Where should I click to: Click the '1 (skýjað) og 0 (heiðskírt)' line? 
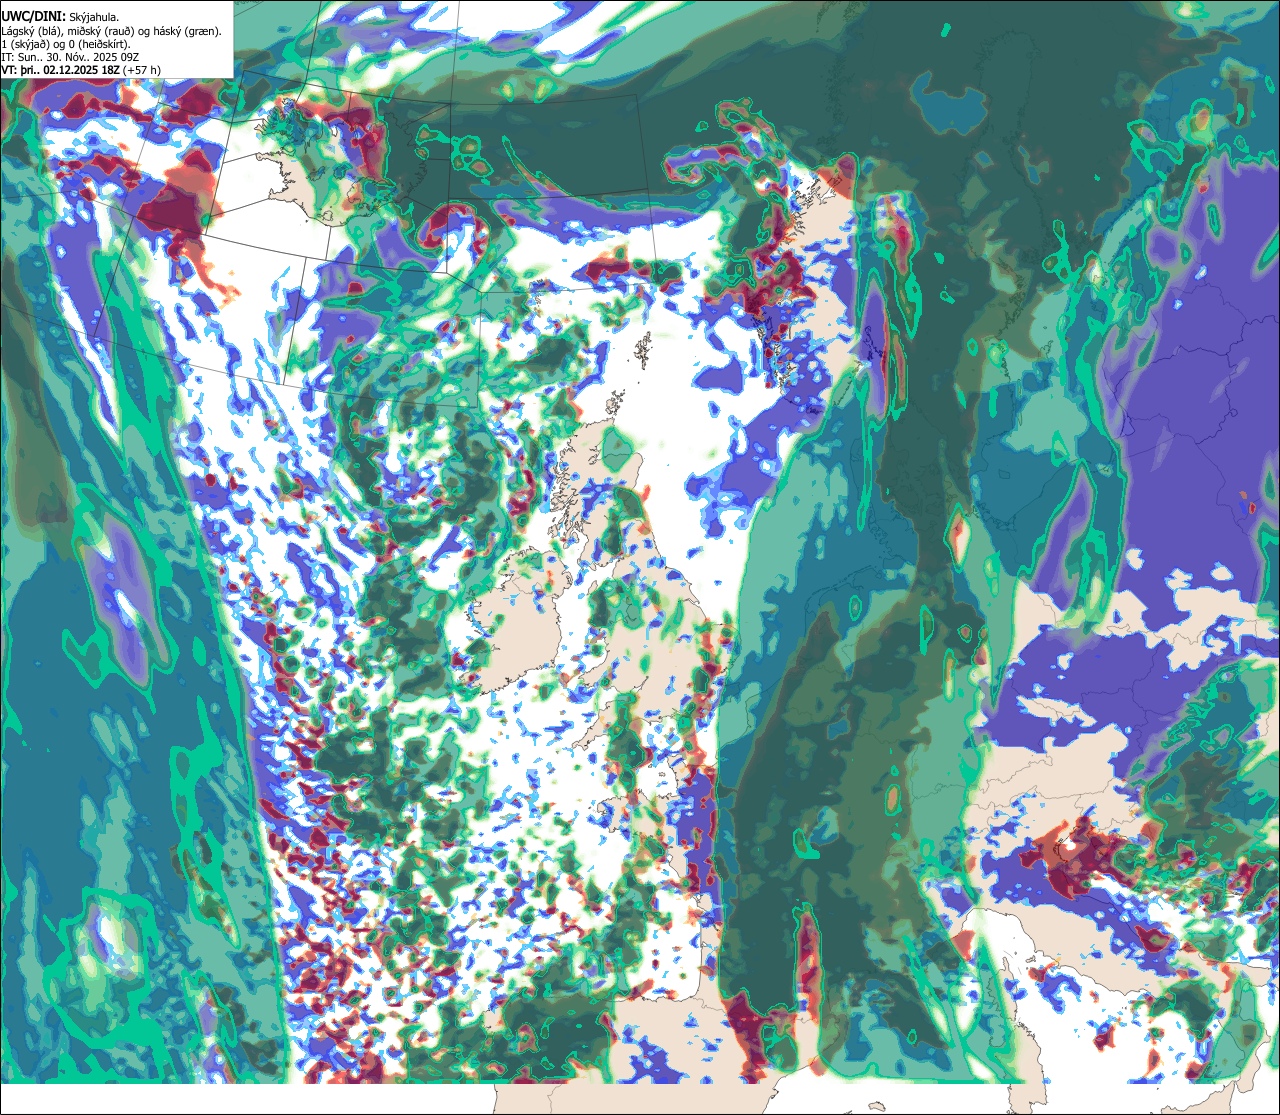66,44
